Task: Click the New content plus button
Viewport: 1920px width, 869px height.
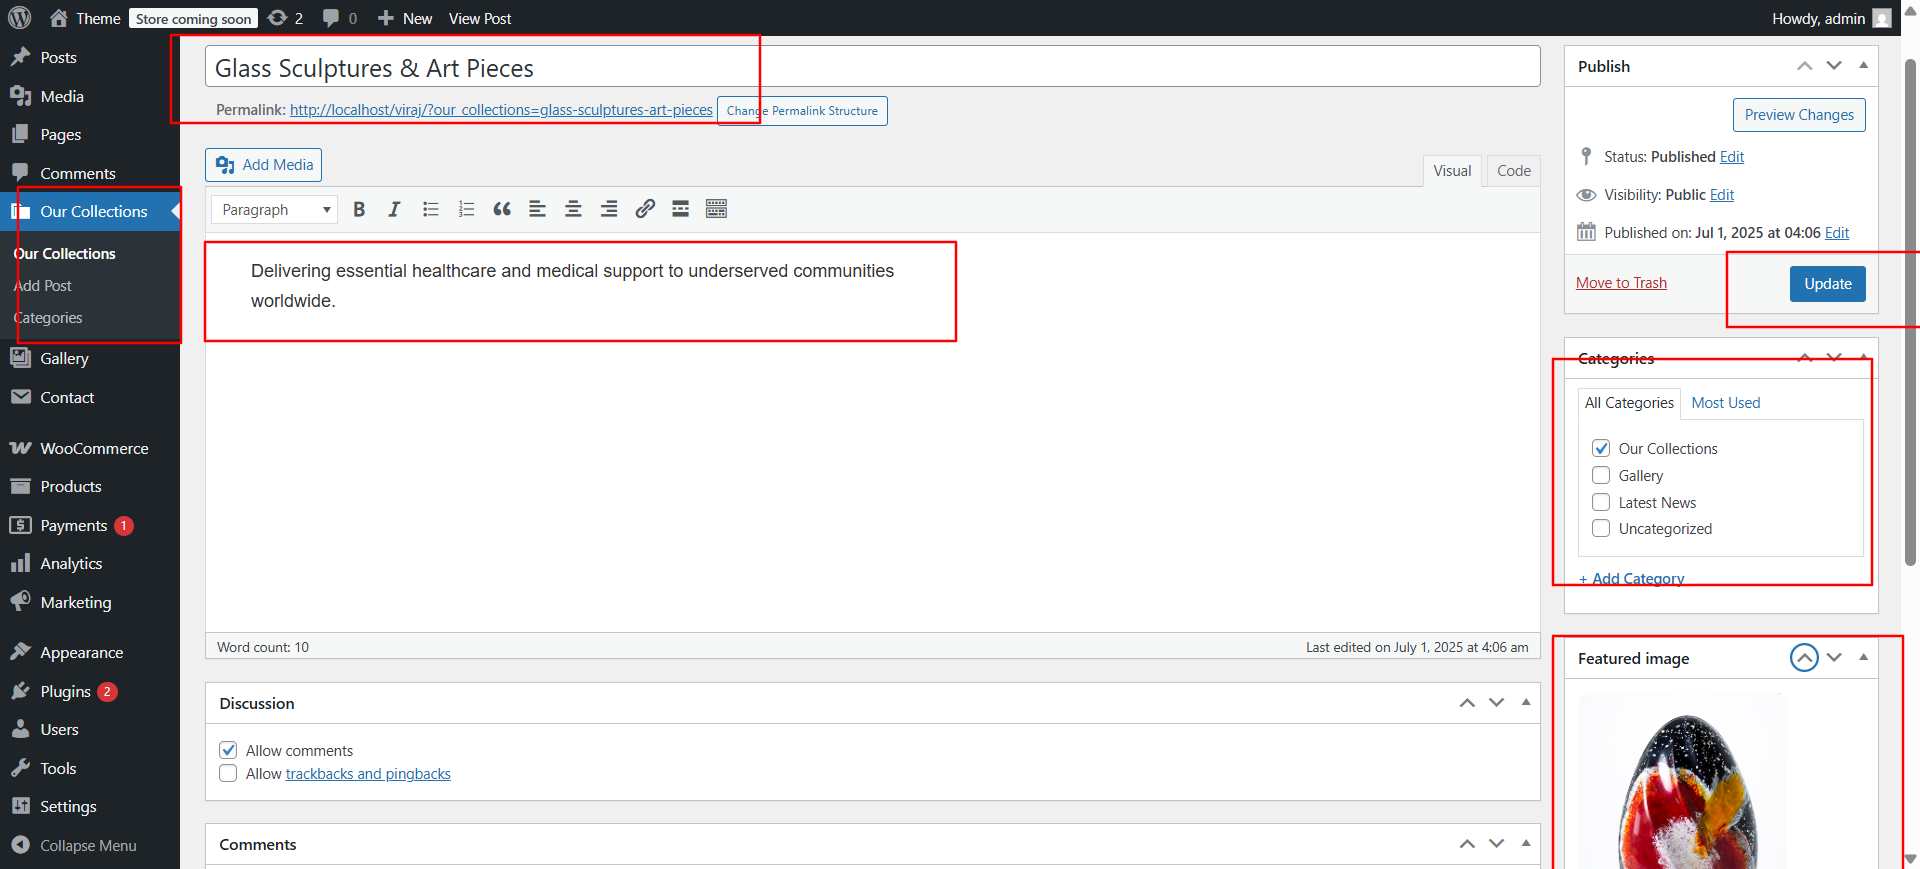Action: click(405, 18)
